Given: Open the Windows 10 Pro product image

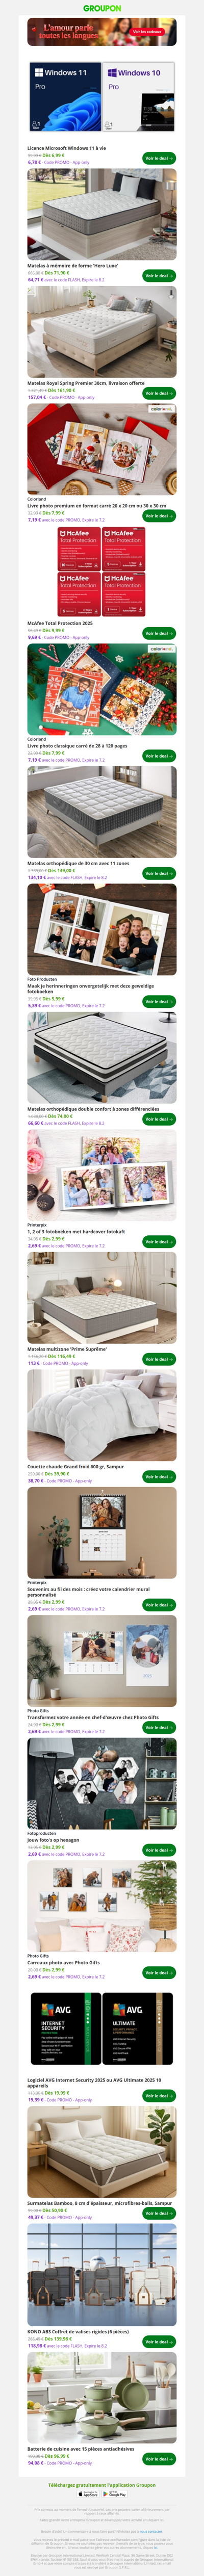Looking at the screenshot, I should (139, 97).
